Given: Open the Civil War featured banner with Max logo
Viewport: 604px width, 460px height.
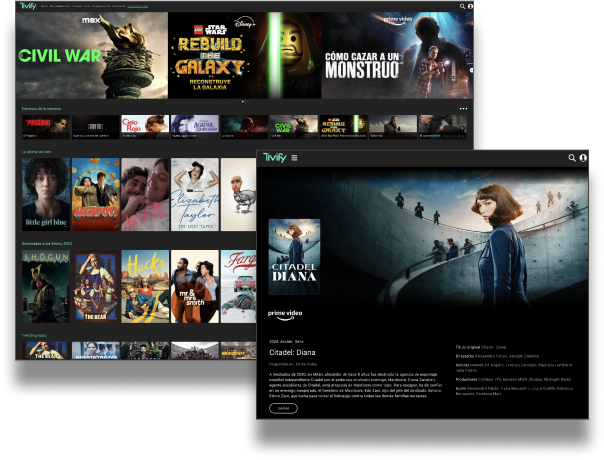Looking at the screenshot, I should (92, 55).
